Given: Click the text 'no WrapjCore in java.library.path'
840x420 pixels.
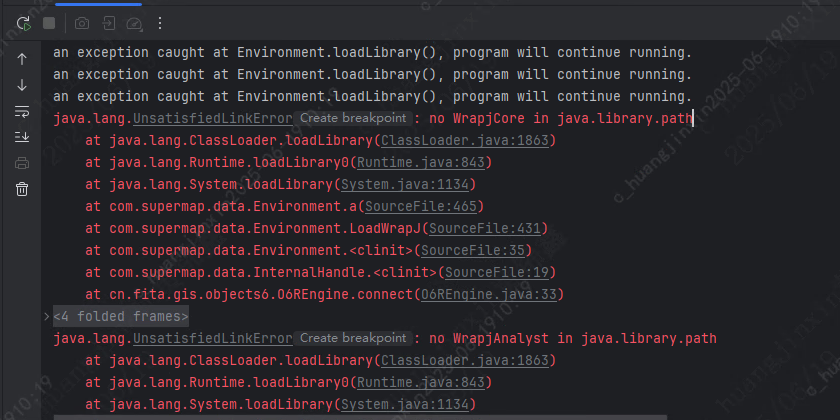Looking at the screenshot, I should point(560,118).
